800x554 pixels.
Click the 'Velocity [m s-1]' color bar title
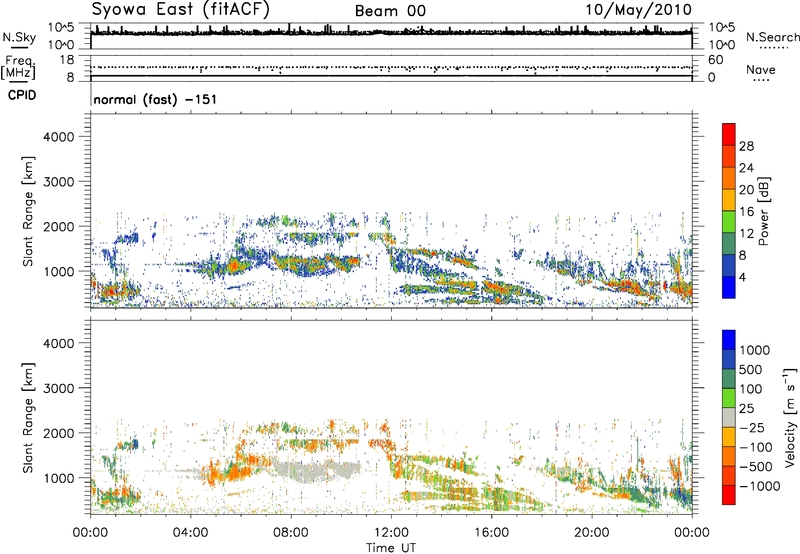[x=790, y=417]
